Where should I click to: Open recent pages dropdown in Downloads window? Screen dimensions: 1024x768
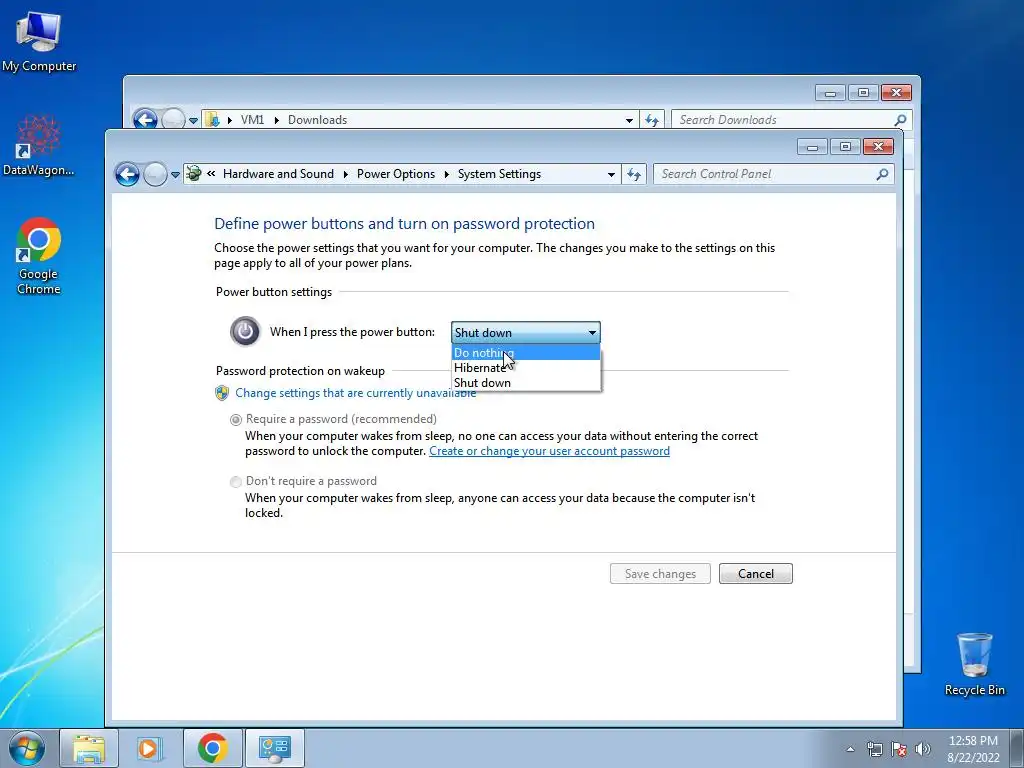click(x=193, y=121)
